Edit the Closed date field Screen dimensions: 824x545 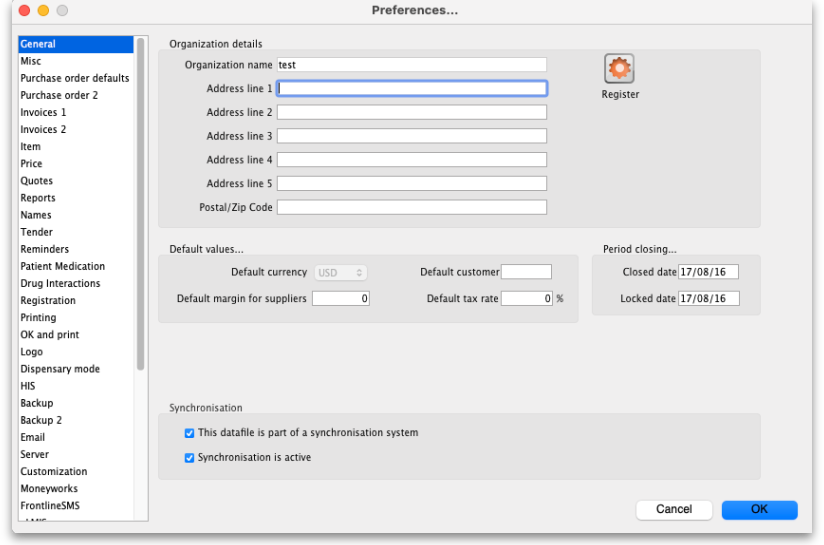[x=708, y=272]
